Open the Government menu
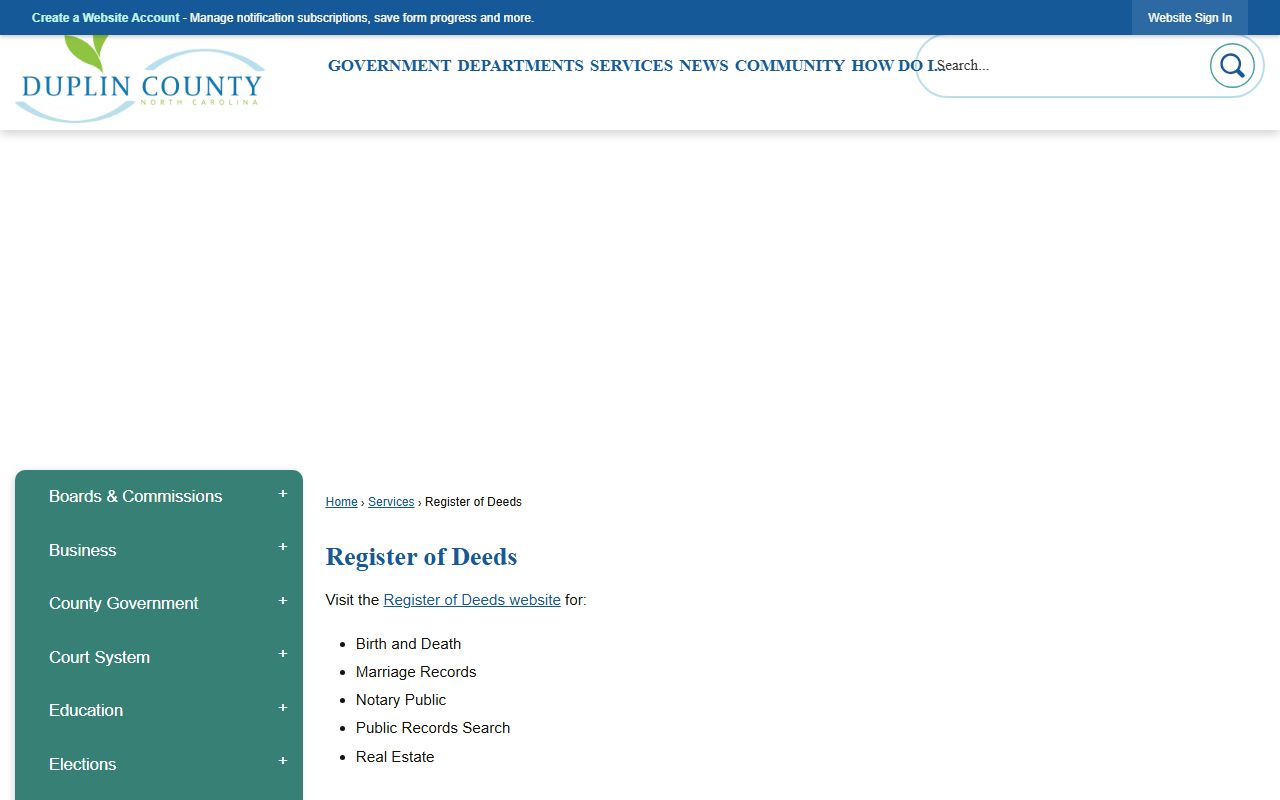Viewport: 1280px width, 800px height. (389, 65)
